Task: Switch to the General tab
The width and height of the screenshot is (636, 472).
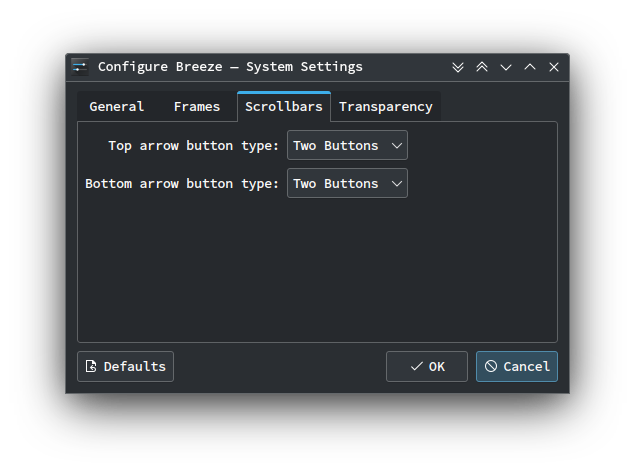Action: pos(116,106)
